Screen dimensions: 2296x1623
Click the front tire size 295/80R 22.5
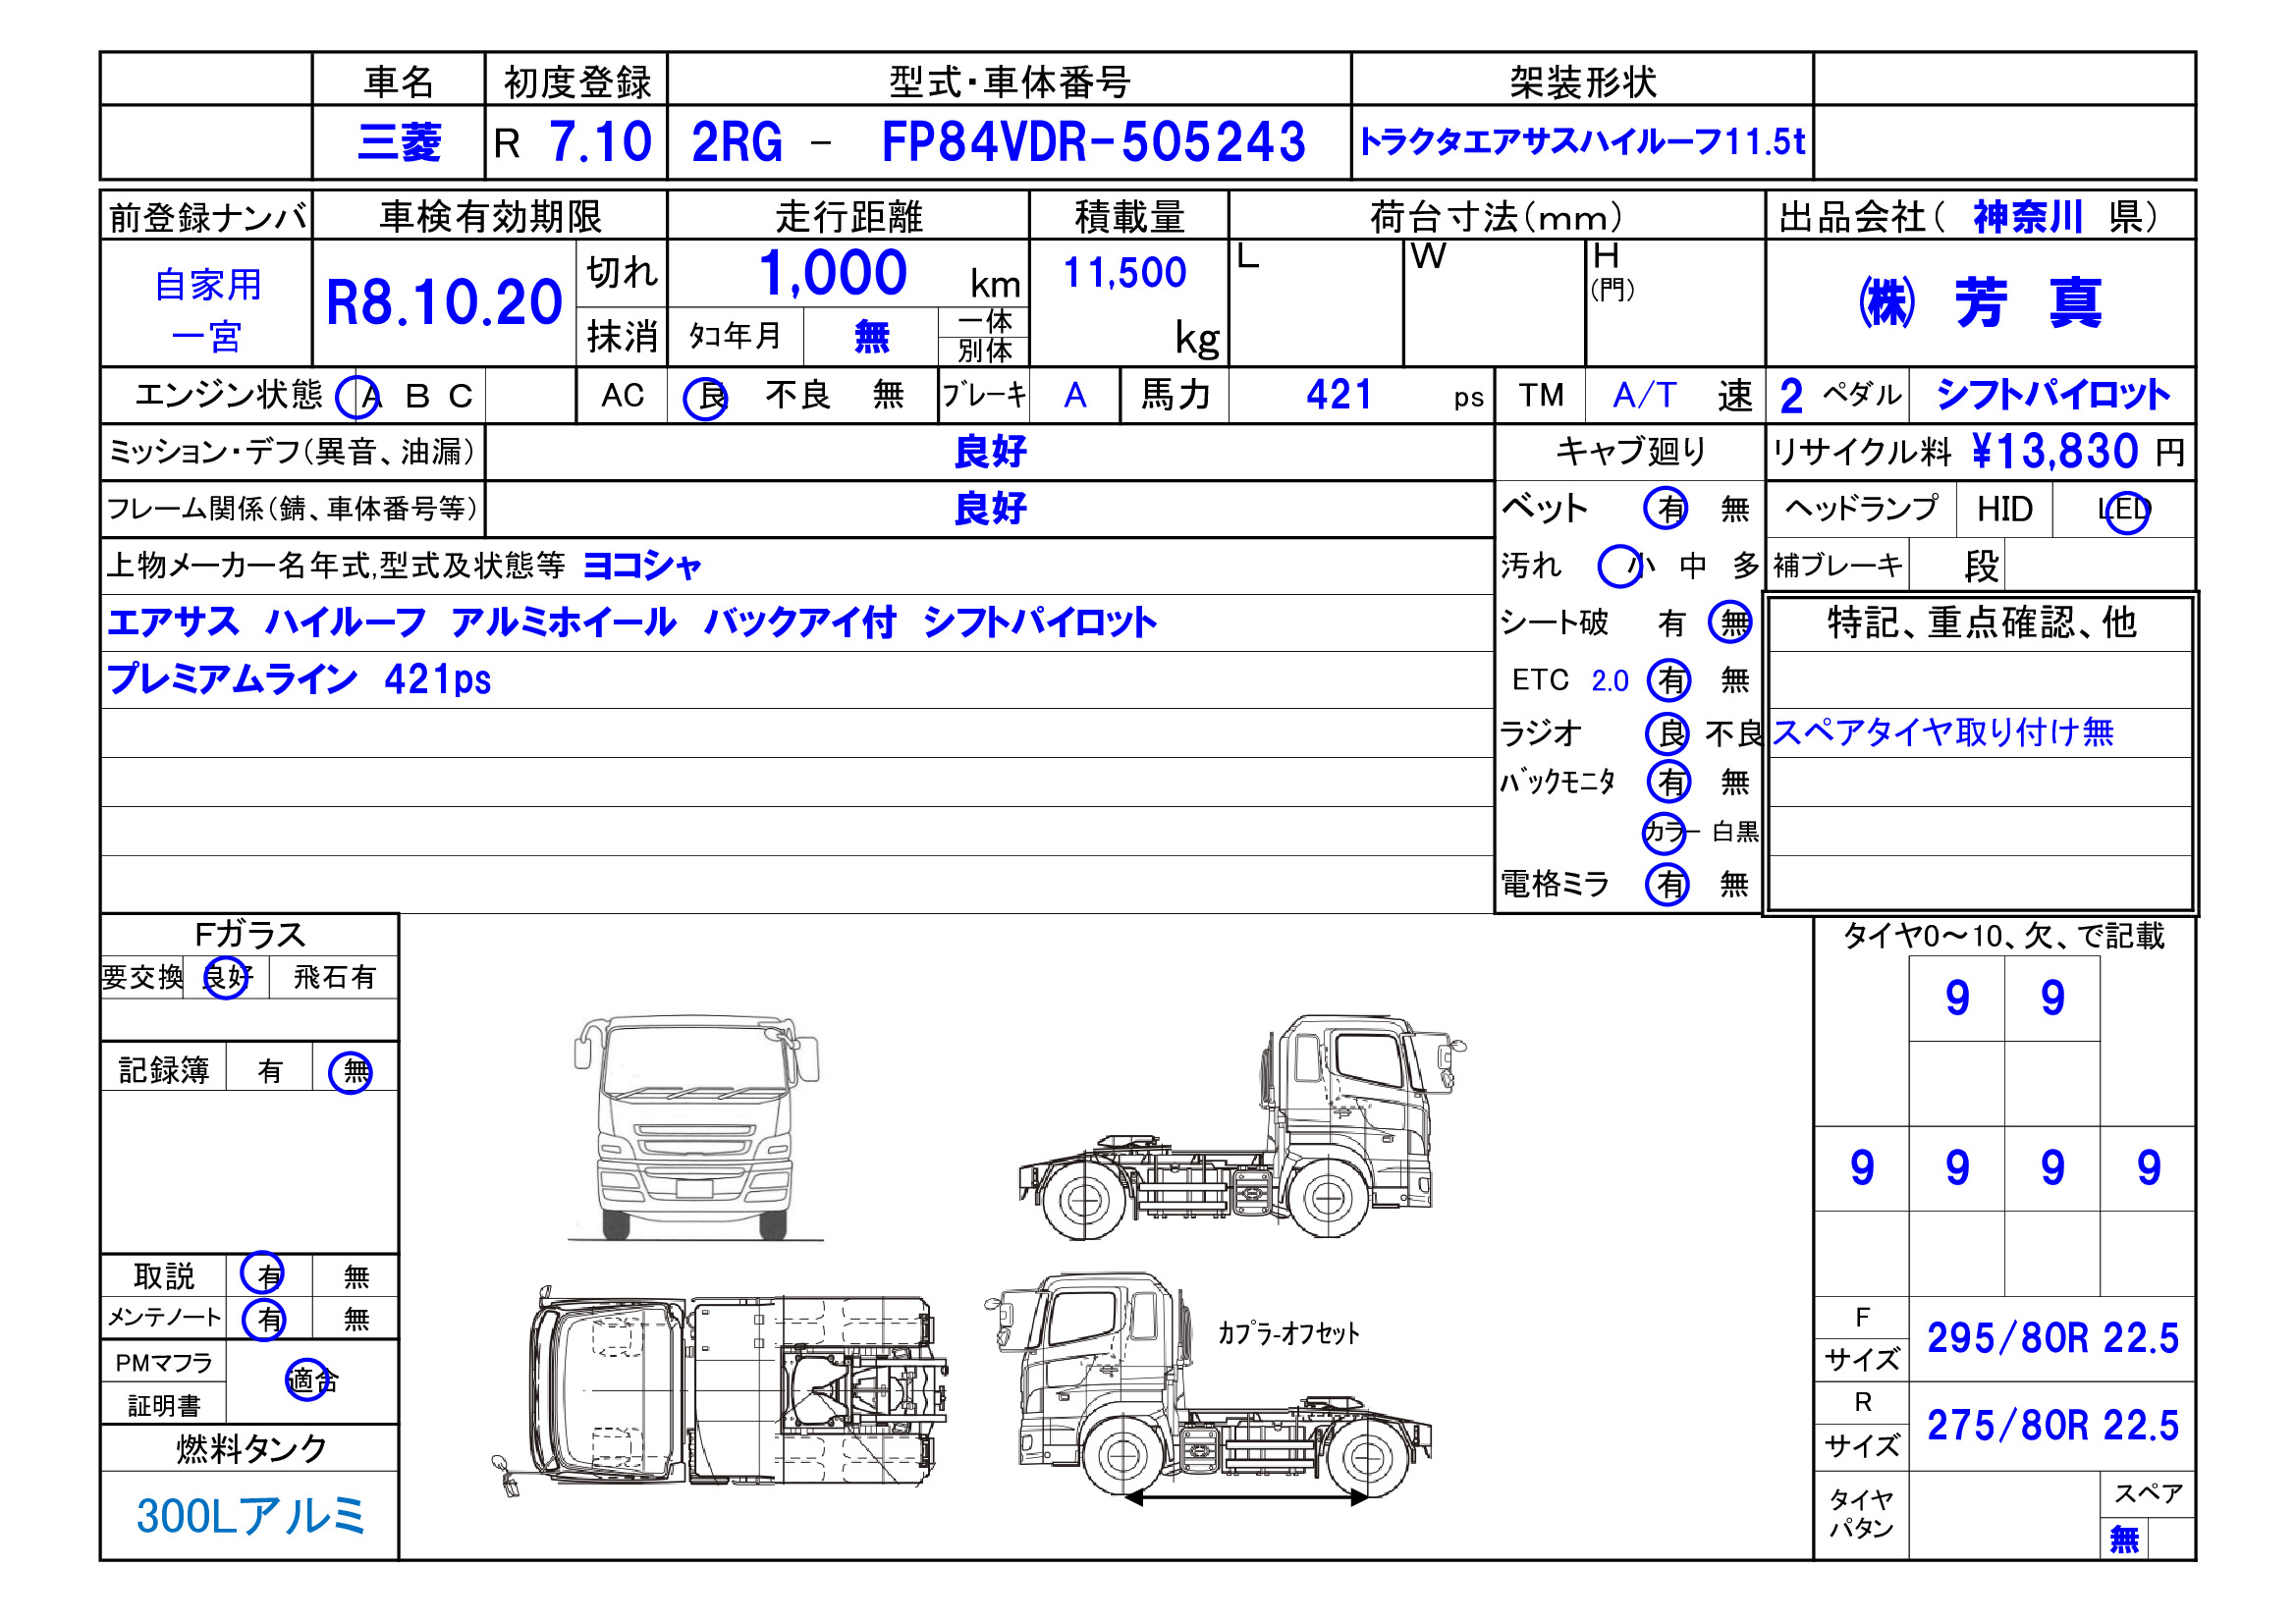[2052, 1338]
